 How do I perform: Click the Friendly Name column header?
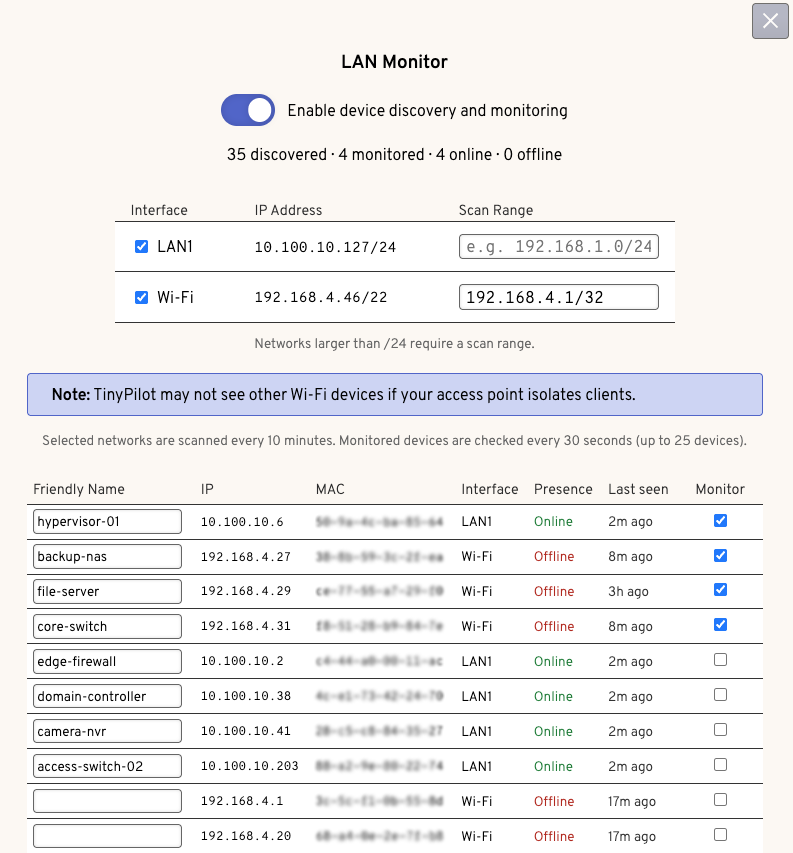[x=79, y=489]
